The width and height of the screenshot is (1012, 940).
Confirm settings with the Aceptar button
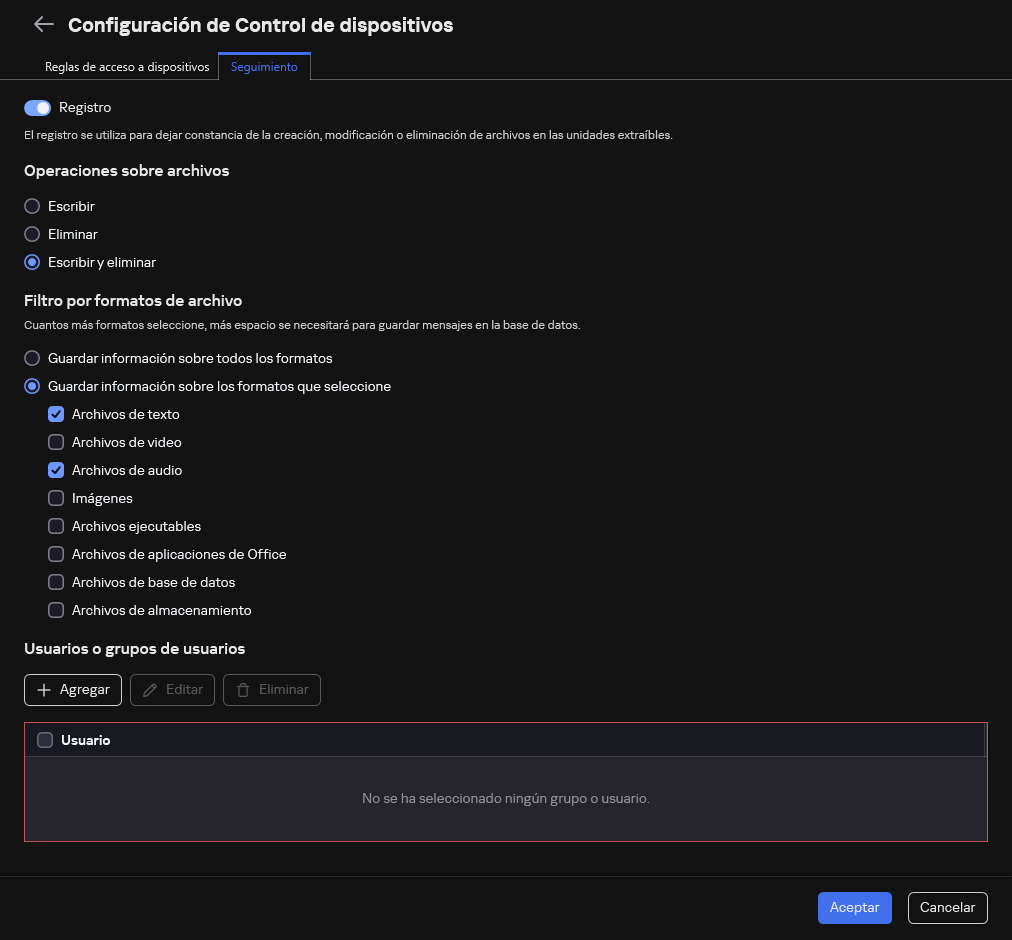click(x=854, y=908)
